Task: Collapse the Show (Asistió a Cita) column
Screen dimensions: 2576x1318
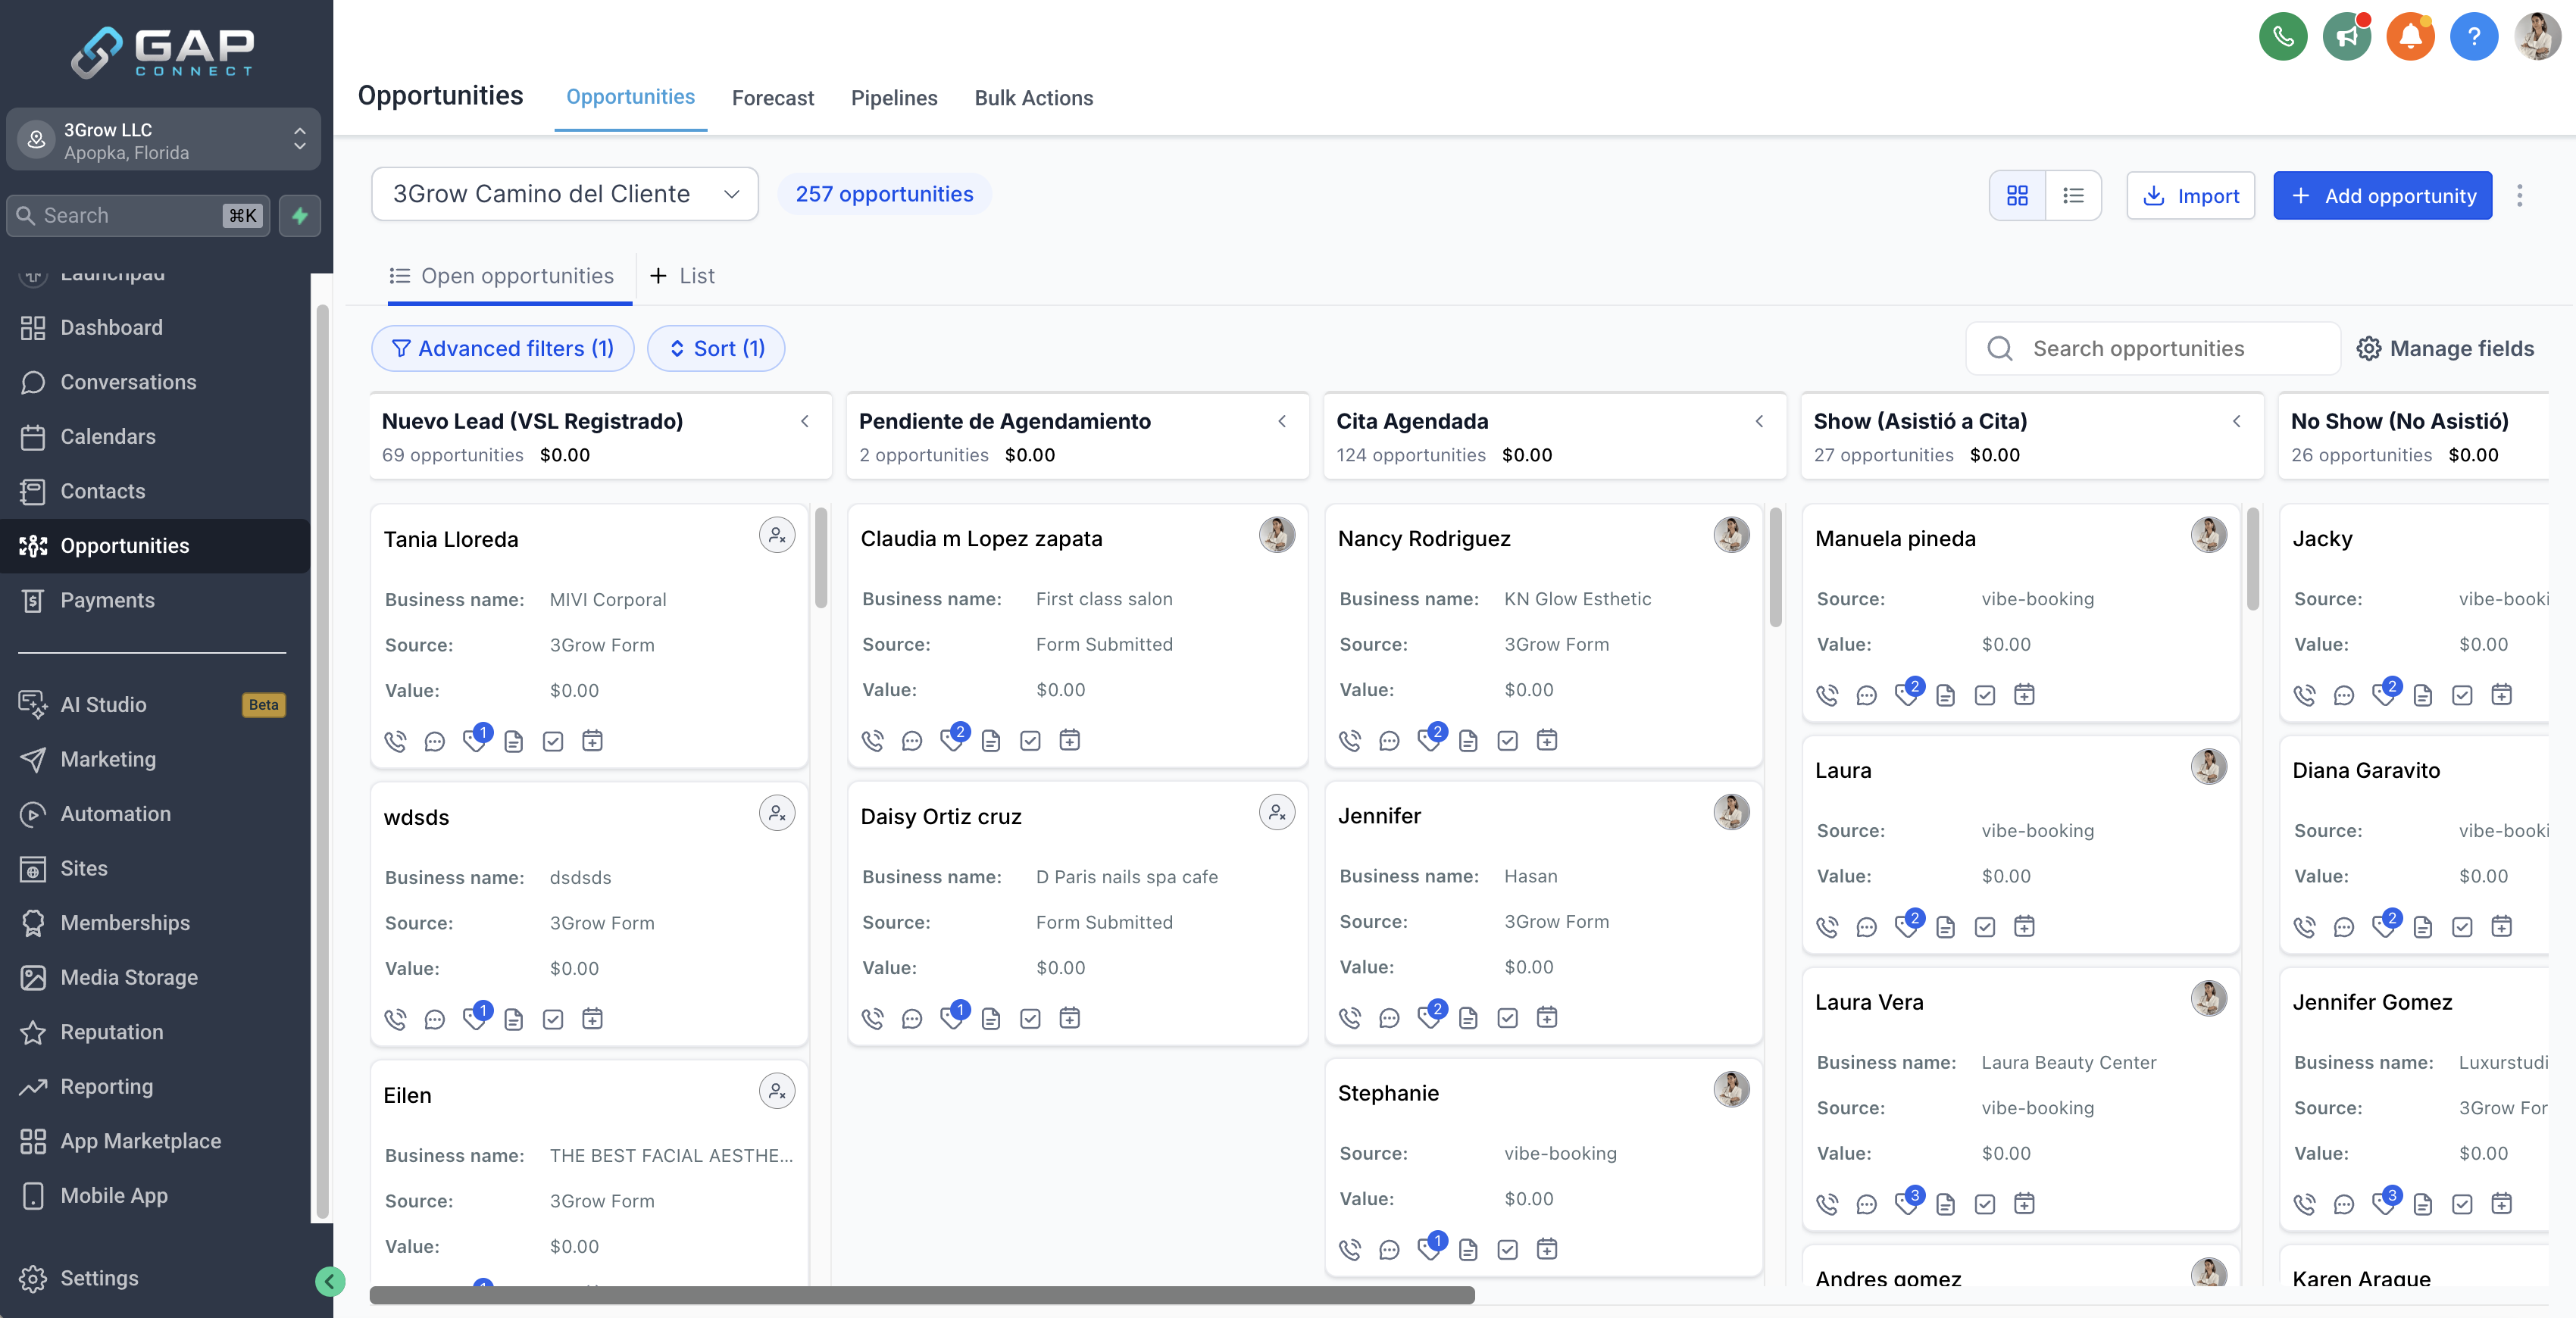Action: pos(2237,421)
